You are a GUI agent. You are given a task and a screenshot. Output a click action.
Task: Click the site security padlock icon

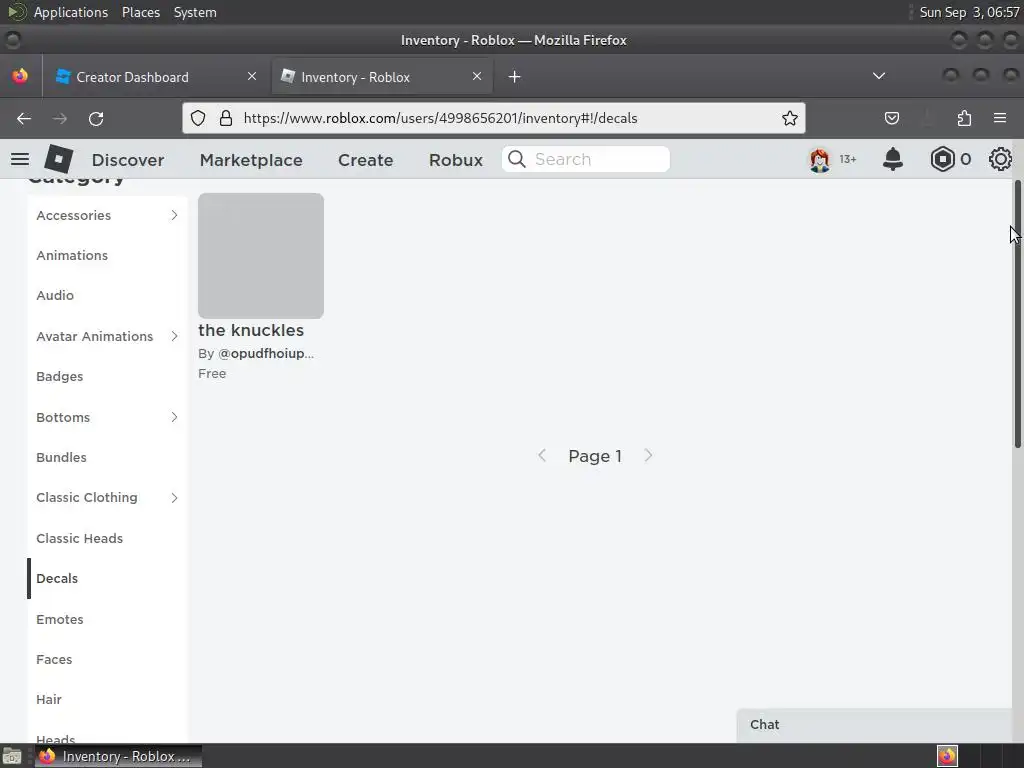click(x=225, y=118)
